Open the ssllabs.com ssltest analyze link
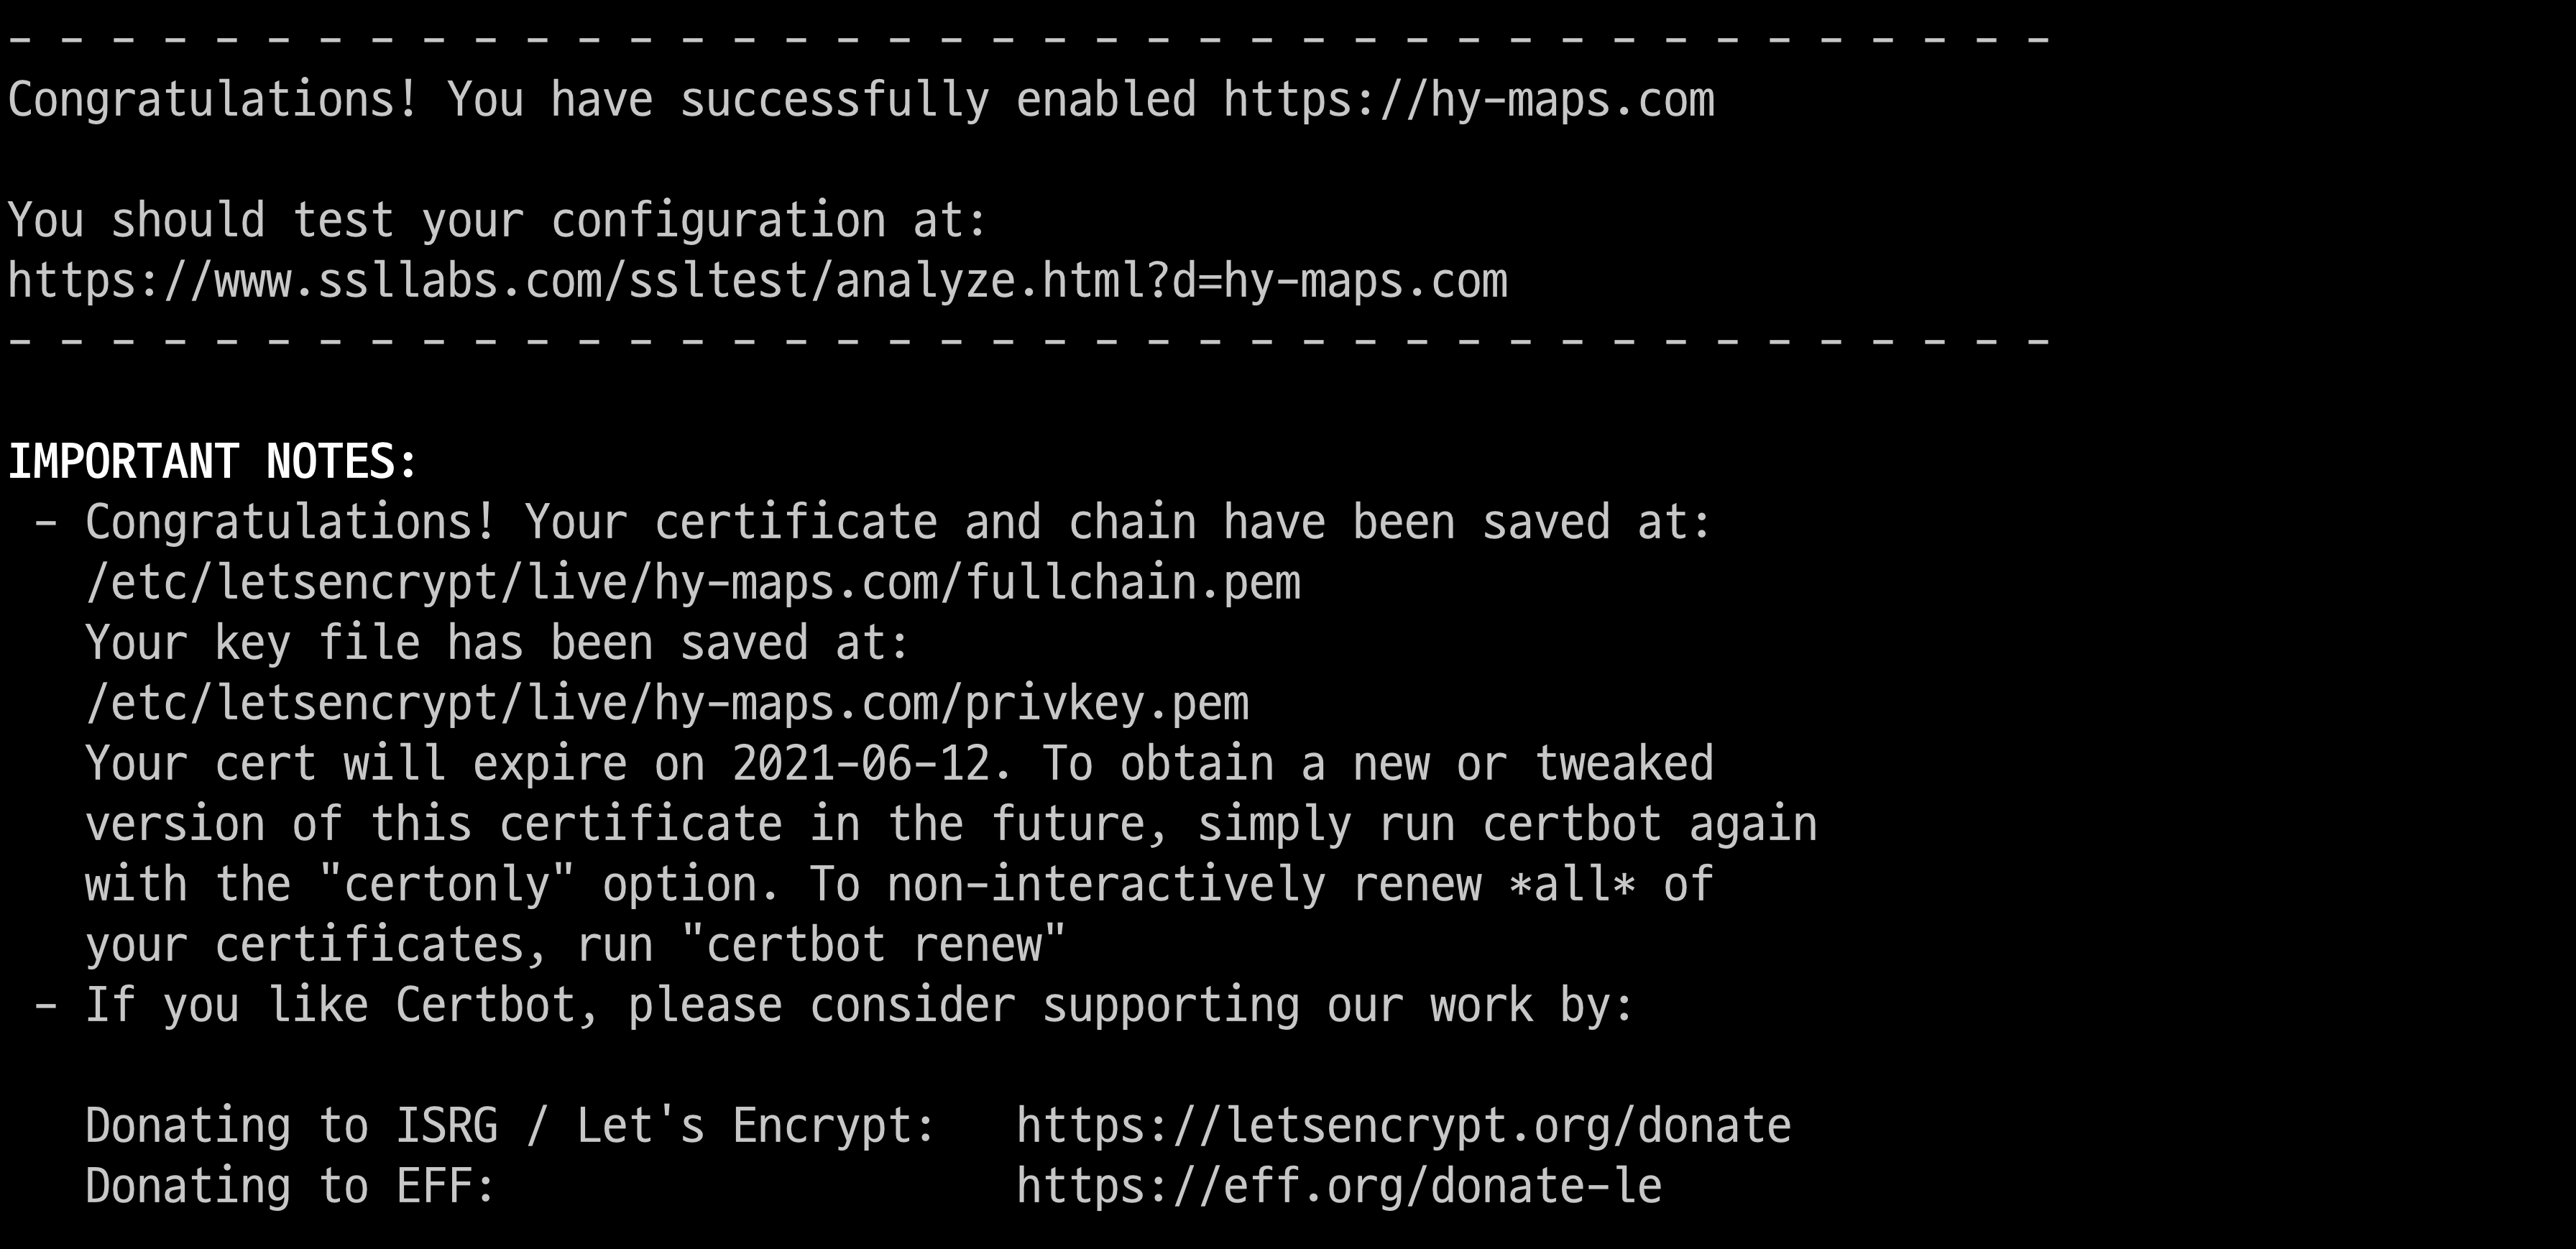Viewport: 2576px width, 1249px height. (757, 282)
